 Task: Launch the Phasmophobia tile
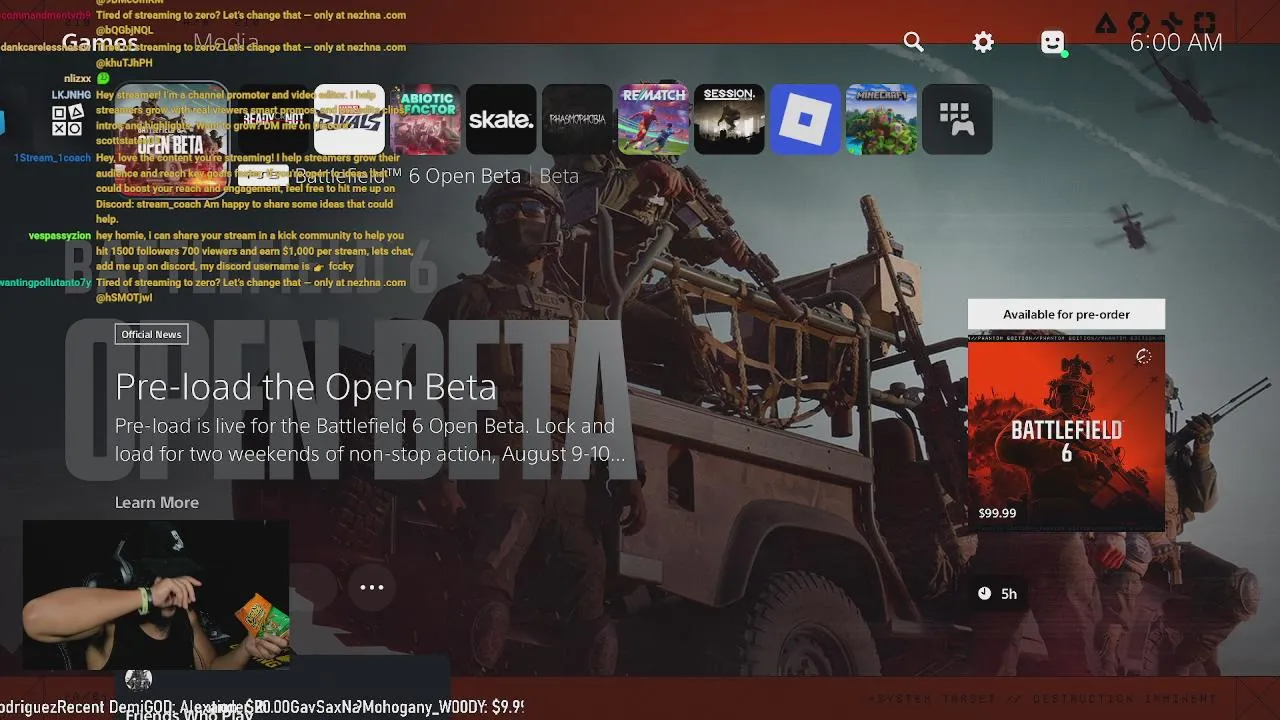click(577, 119)
